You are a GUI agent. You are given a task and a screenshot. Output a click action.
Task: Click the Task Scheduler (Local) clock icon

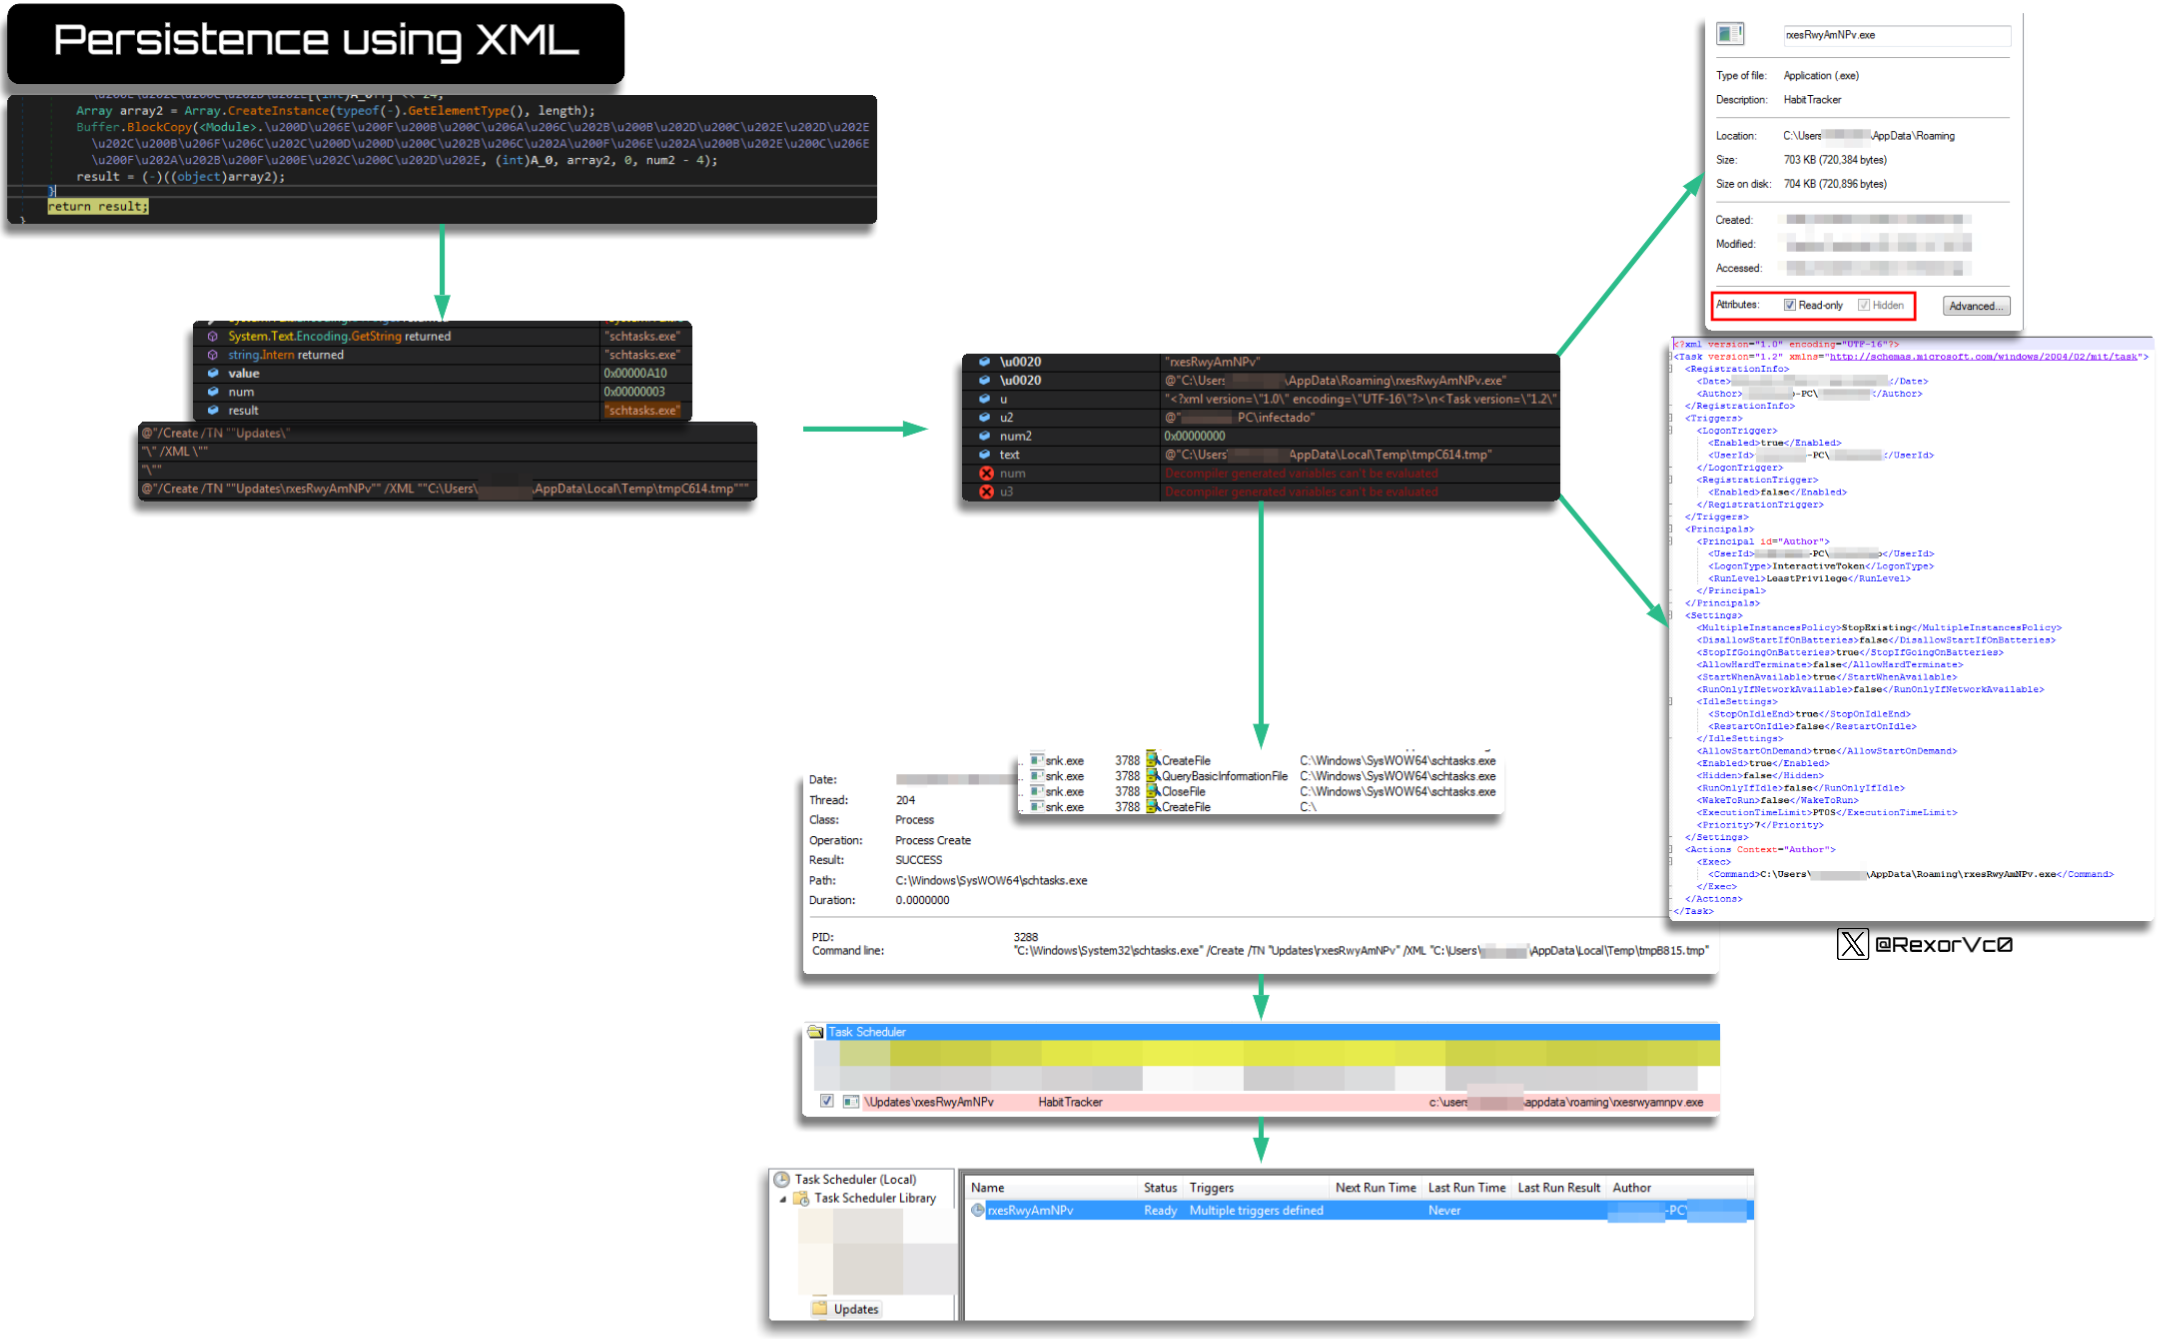click(x=782, y=1179)
